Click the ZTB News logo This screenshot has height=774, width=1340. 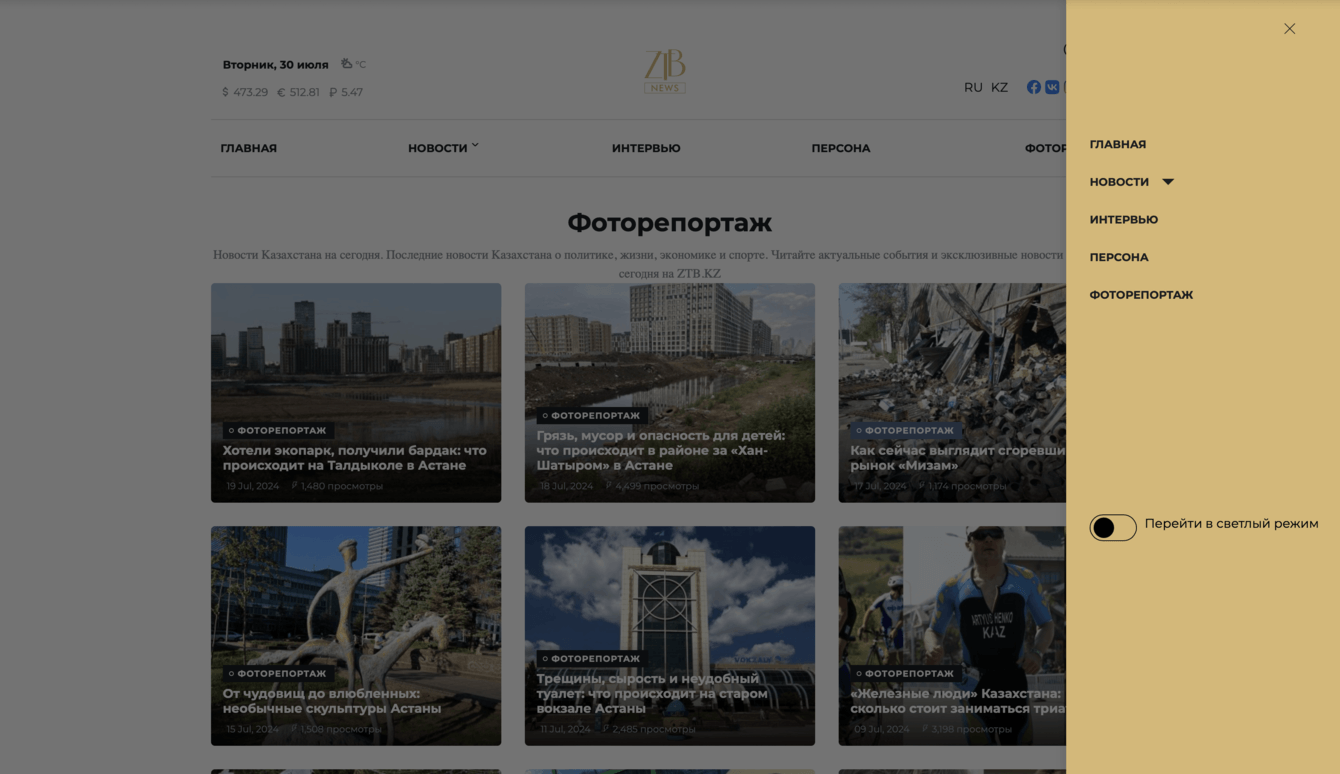tap(665, 72)
